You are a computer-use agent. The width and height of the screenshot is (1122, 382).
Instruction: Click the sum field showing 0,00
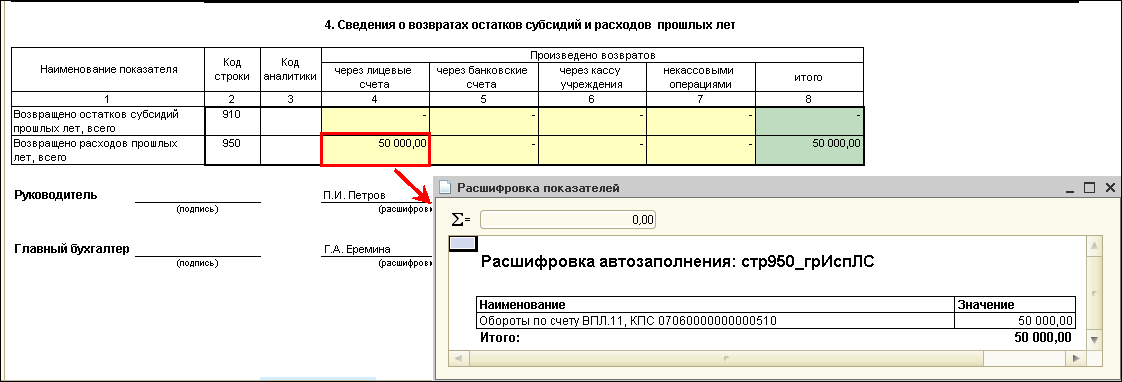click(x=567, y=220)
